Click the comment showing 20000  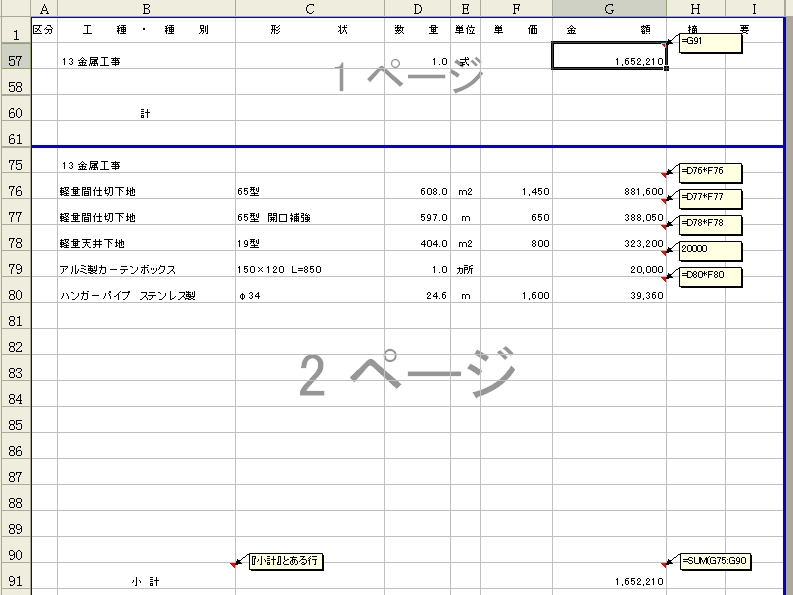pyautogui.click(x=709, y=250)
